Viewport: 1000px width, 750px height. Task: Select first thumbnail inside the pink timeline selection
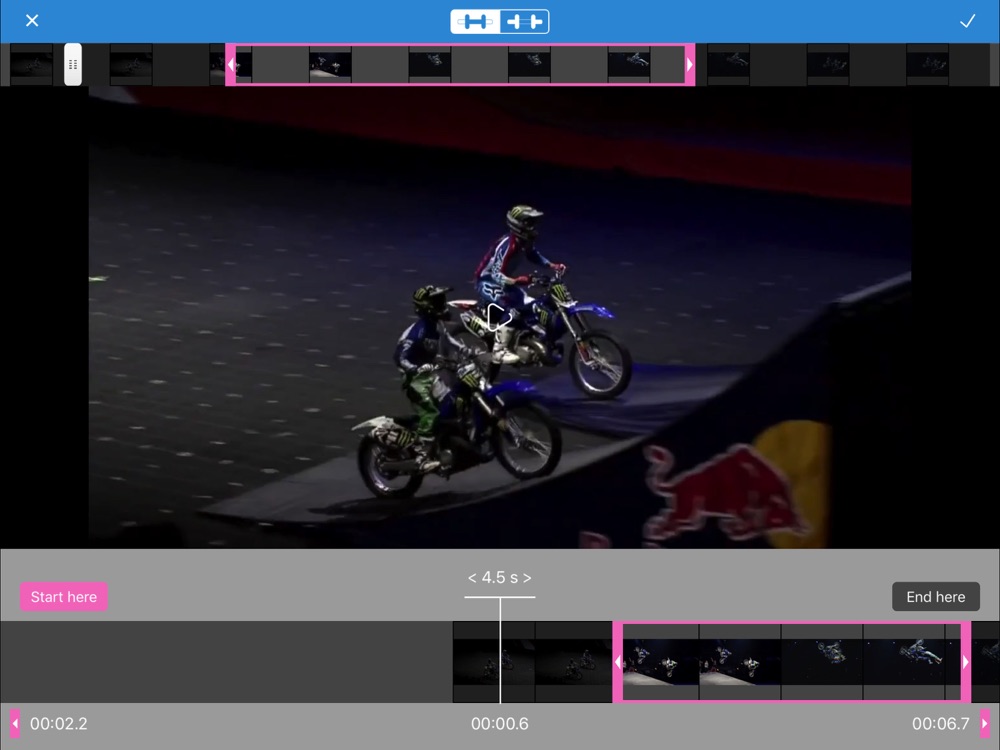point(661,662)
